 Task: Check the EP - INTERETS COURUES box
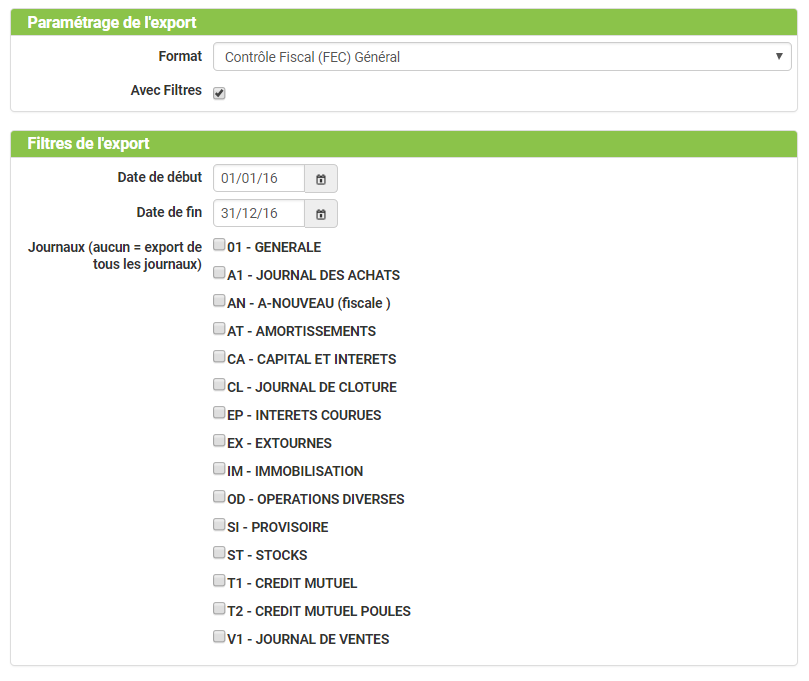tap(219, 412)
